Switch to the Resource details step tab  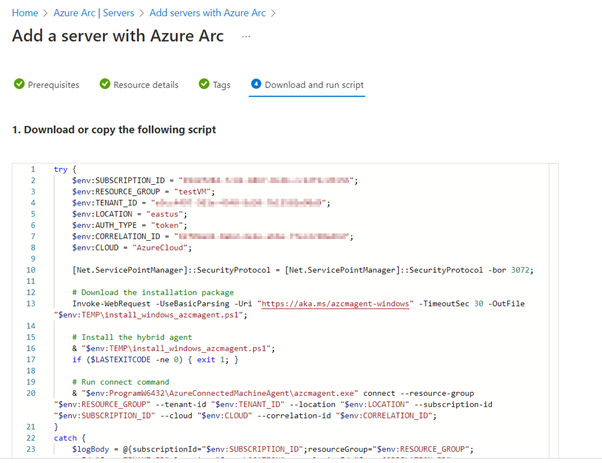coord(145,85)
